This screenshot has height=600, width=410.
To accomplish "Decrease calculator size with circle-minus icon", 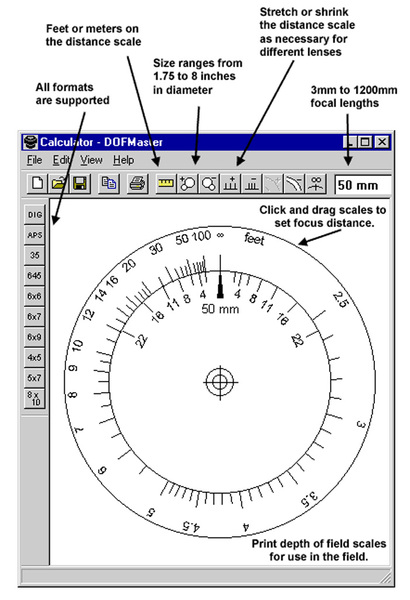I will coord(209,183).
